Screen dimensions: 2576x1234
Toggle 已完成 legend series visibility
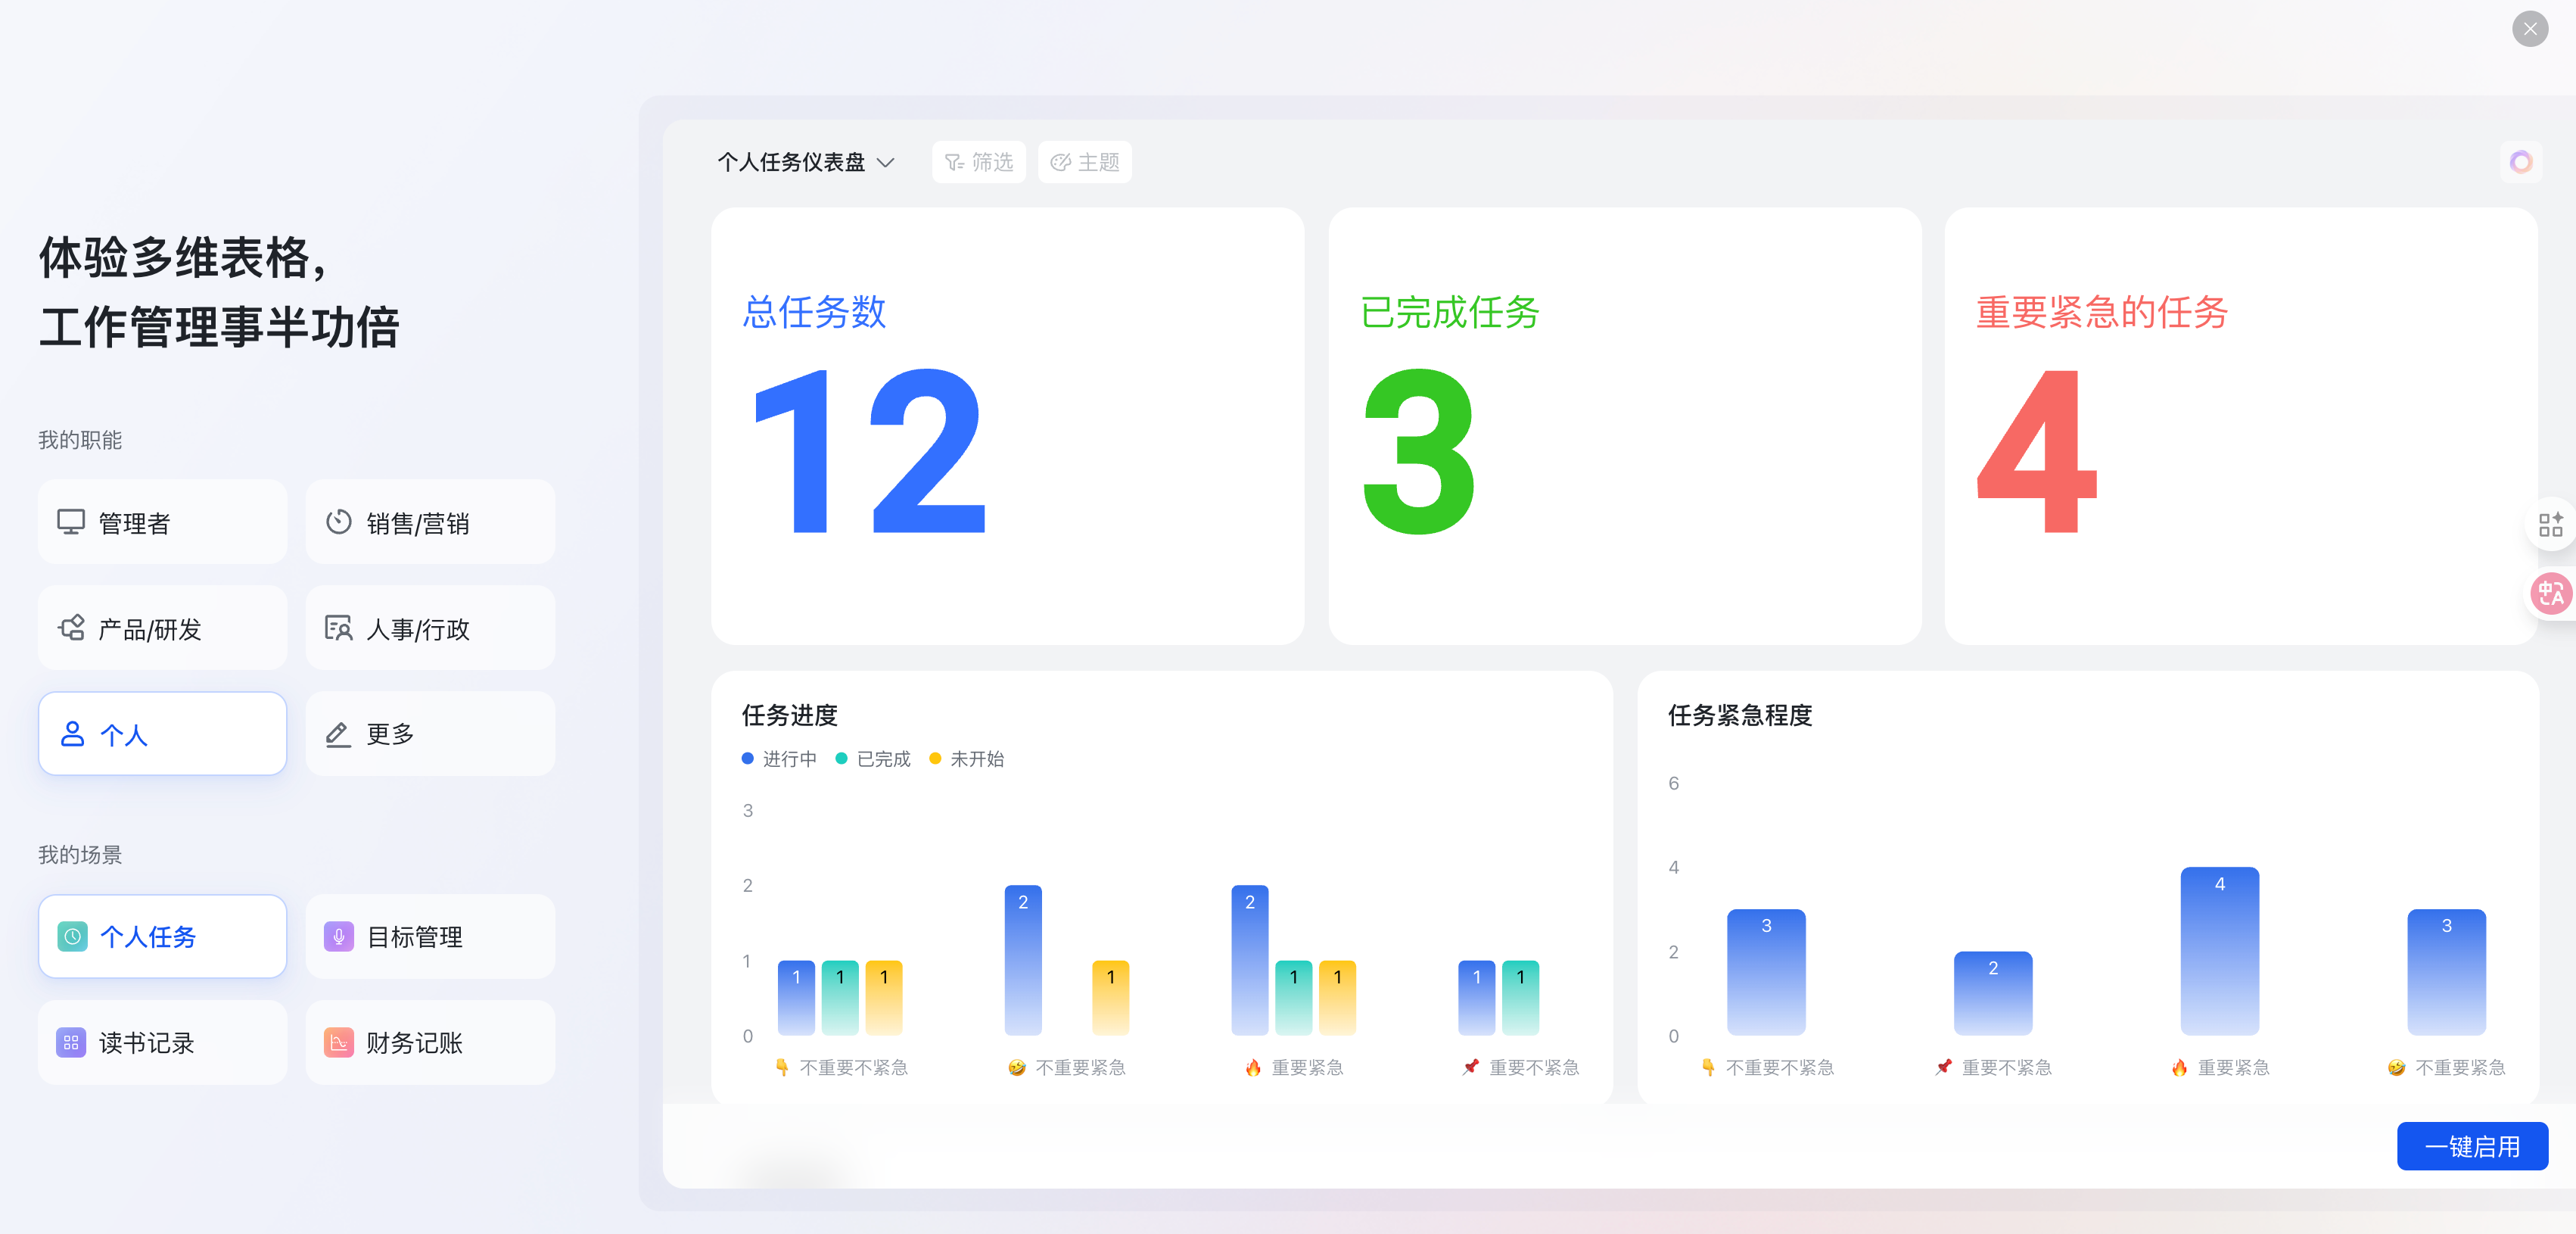point(873,759)
